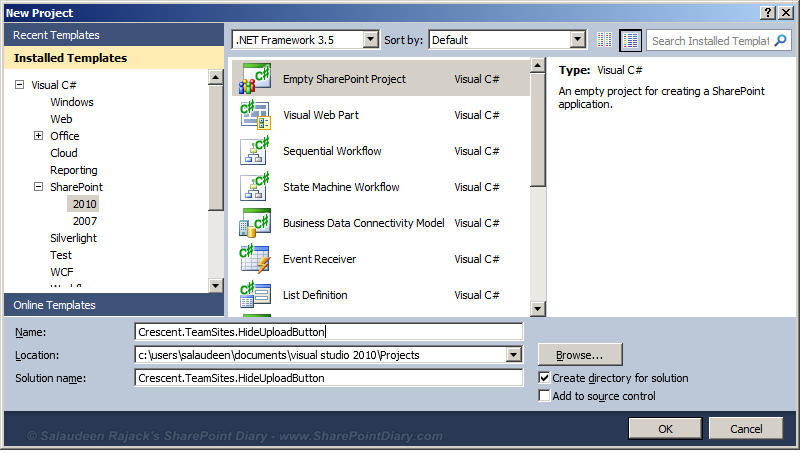The width and height of the screenshot is (800, 453).
Task: Switch to small icons view
Action: coord(605,40)
